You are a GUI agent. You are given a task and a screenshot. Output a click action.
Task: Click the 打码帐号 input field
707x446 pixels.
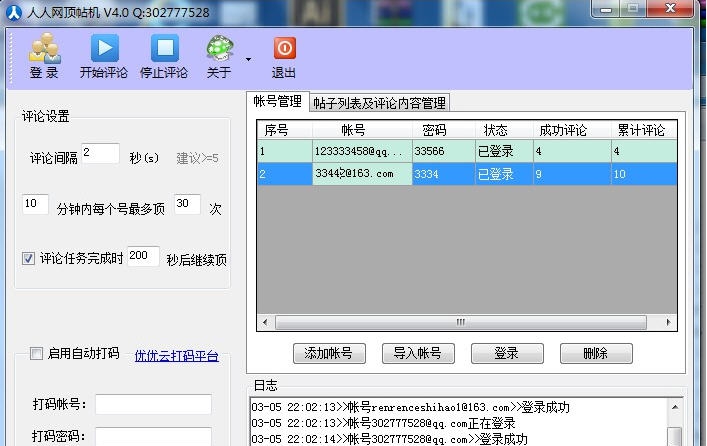153,404
